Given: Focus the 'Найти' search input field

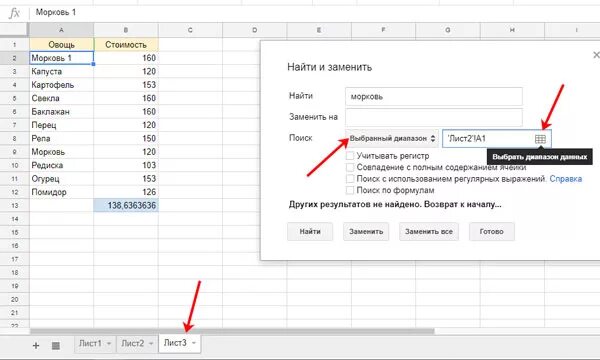Looking at the screenshot, I should pyautogui.click(x=434, y=96).
